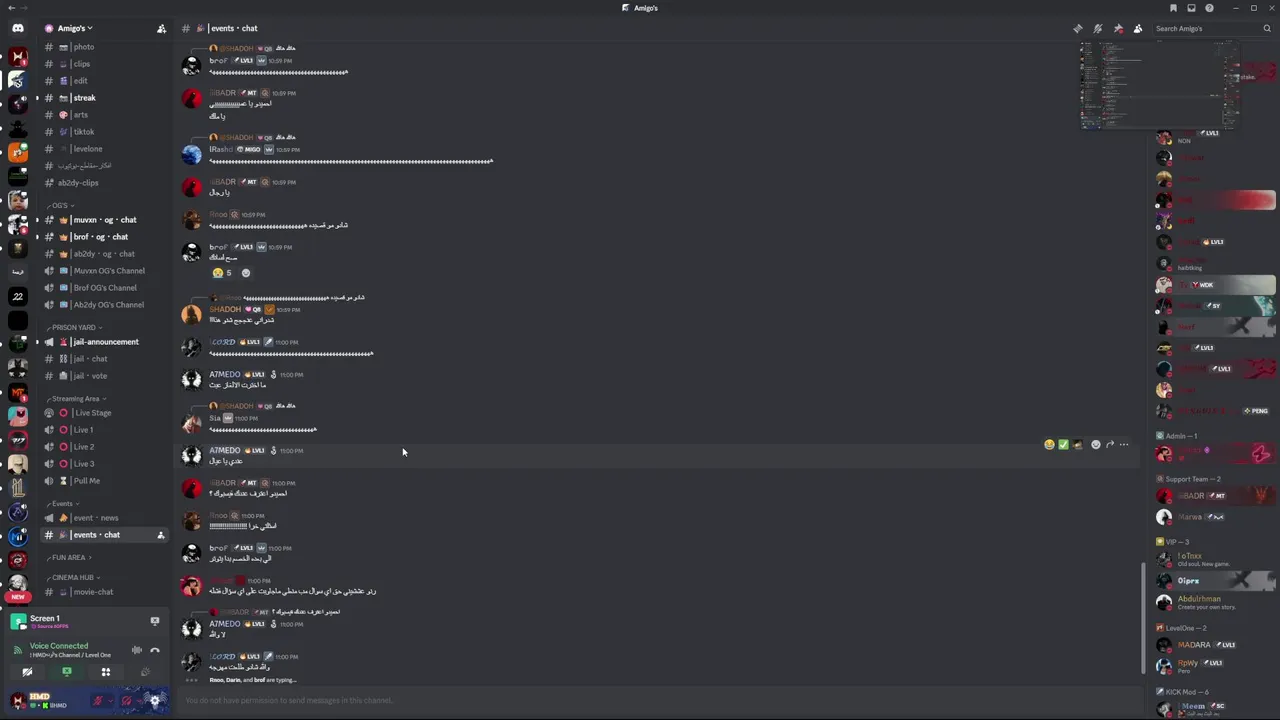Click Voice Connected status text
The image size is (1280, 720).
[x=59, y=646]
